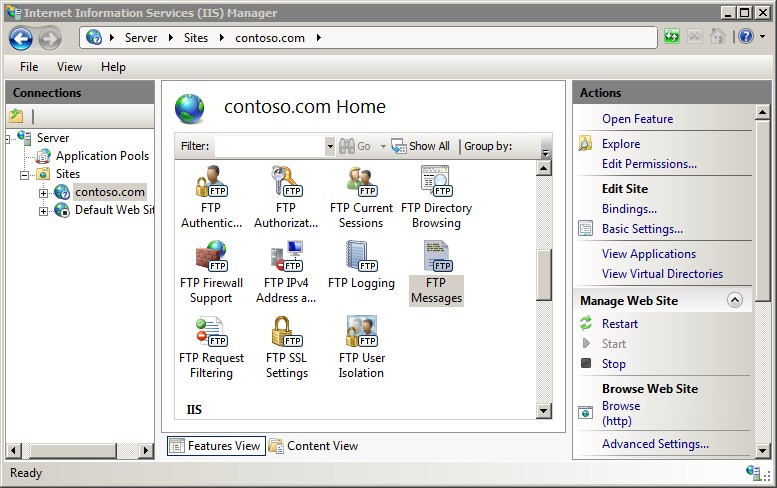This screenshot has height=488, width=777.
Task: Collapse the Manage Web Site section
Action: tap(734, 300)
